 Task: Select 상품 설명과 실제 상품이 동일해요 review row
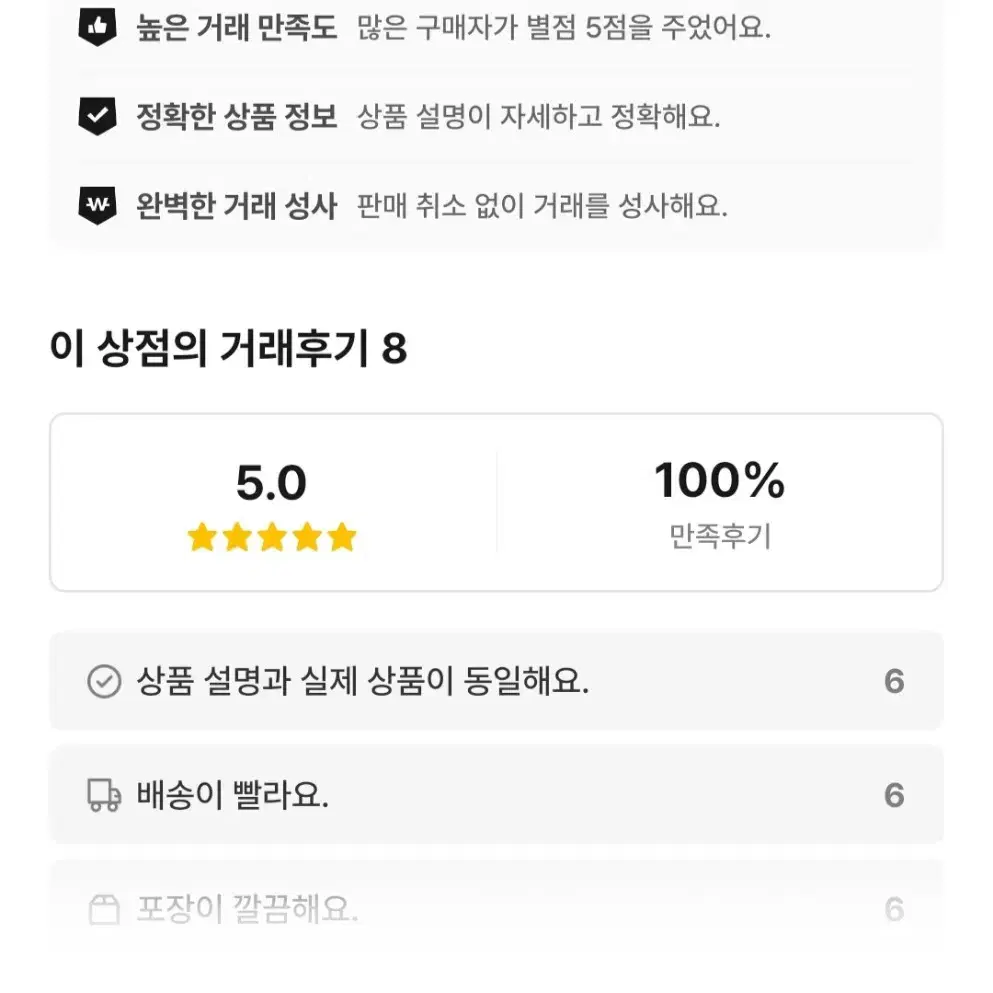click(x=496, y=681)
